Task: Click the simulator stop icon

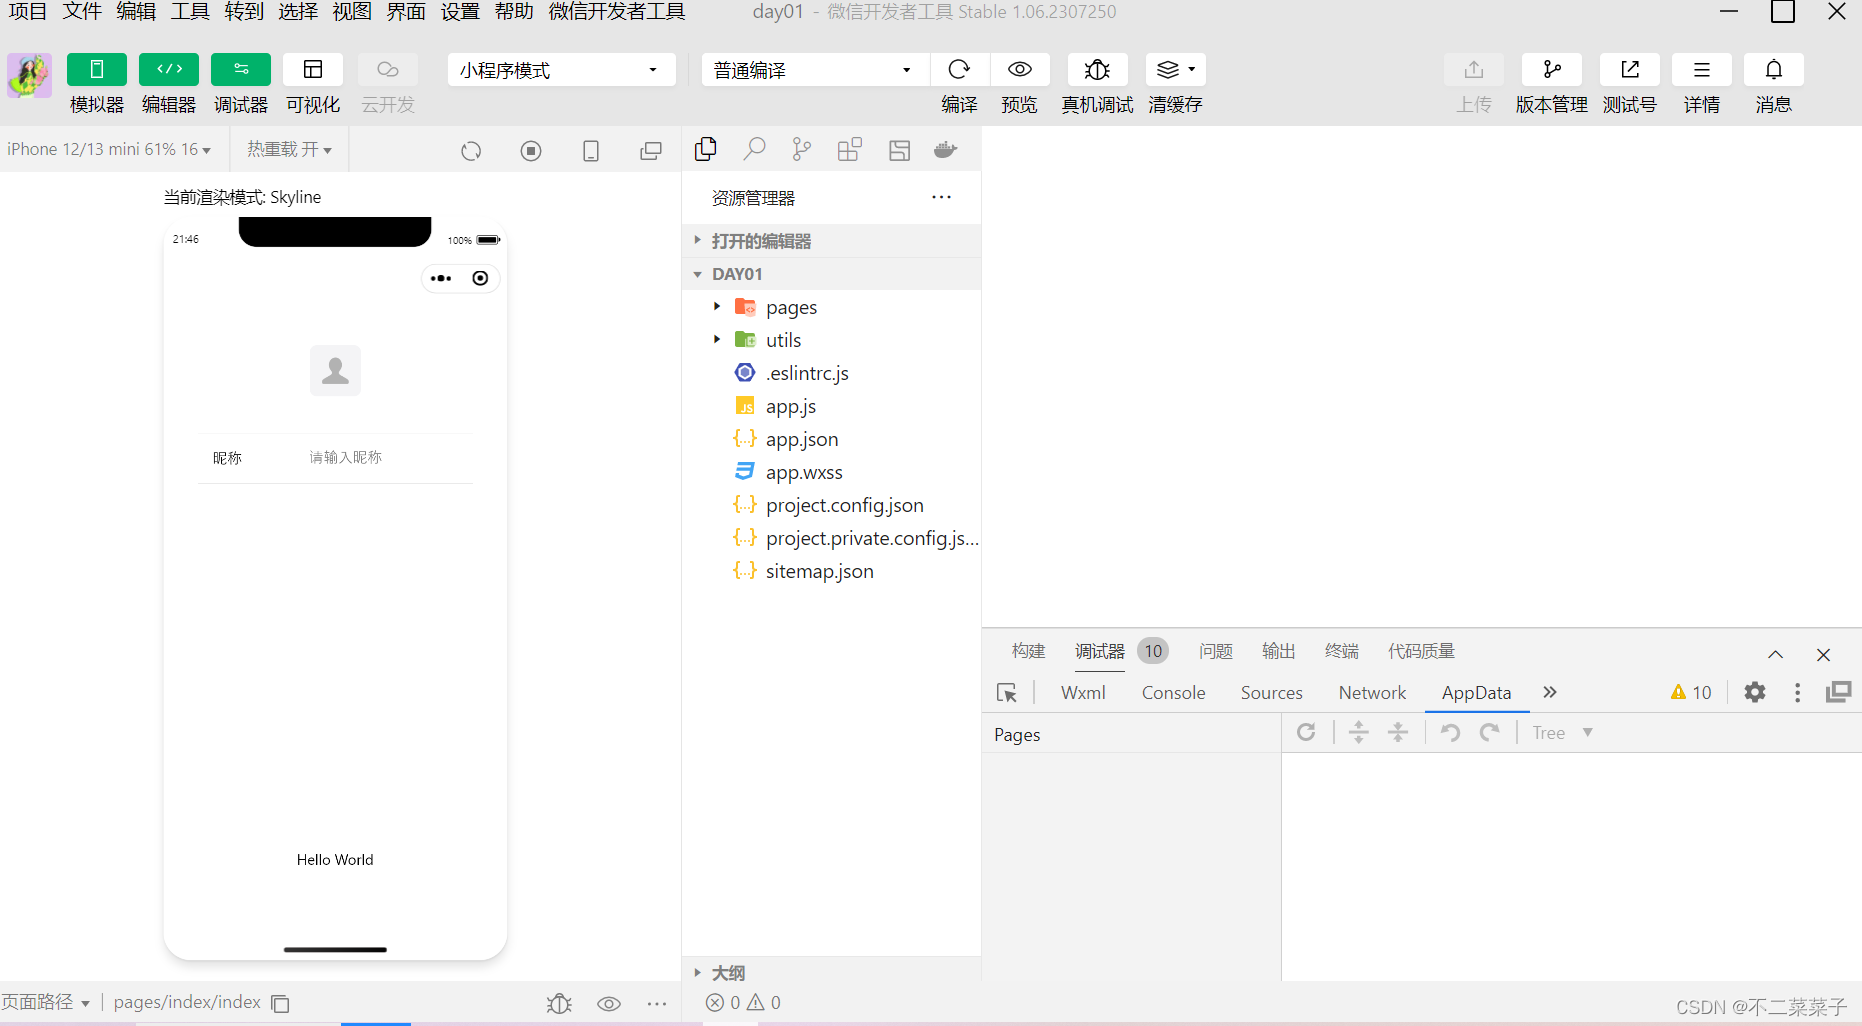Action: (531, 151)
